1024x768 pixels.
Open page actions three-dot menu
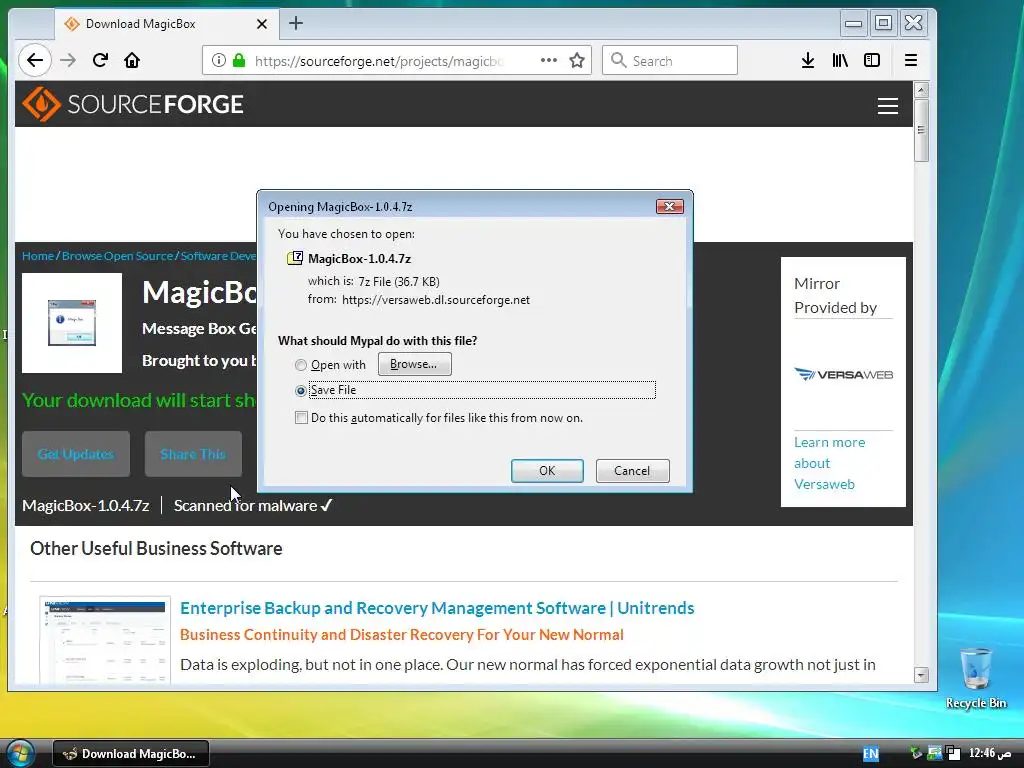(x=549, y=60)
